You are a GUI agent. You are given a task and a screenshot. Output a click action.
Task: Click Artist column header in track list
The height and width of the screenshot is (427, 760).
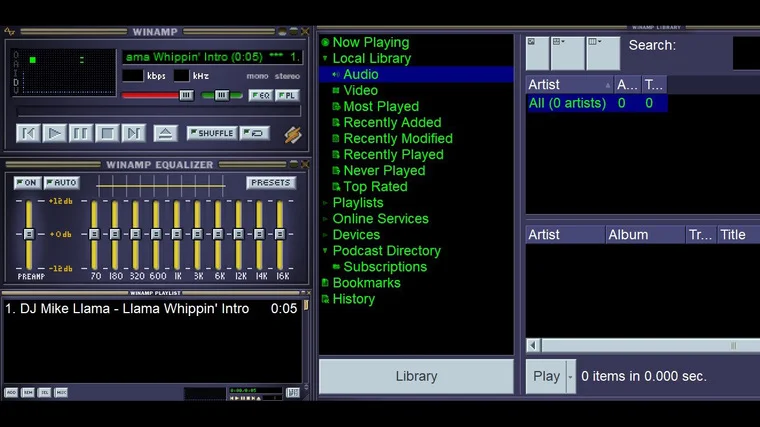click(x=565, y=235)
